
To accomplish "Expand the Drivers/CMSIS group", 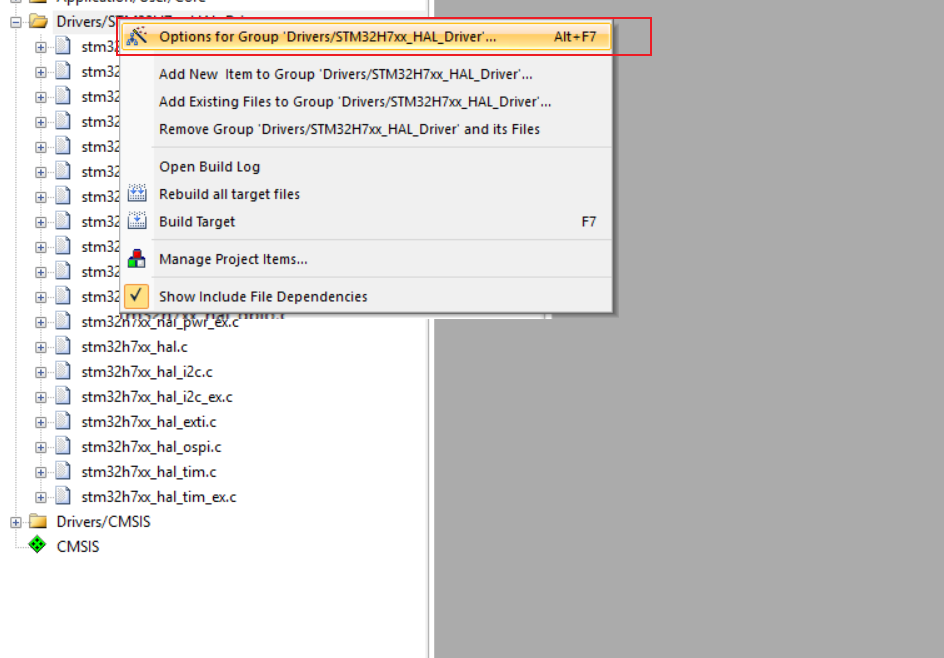I will pyautogui.click(x=16, y=523).
